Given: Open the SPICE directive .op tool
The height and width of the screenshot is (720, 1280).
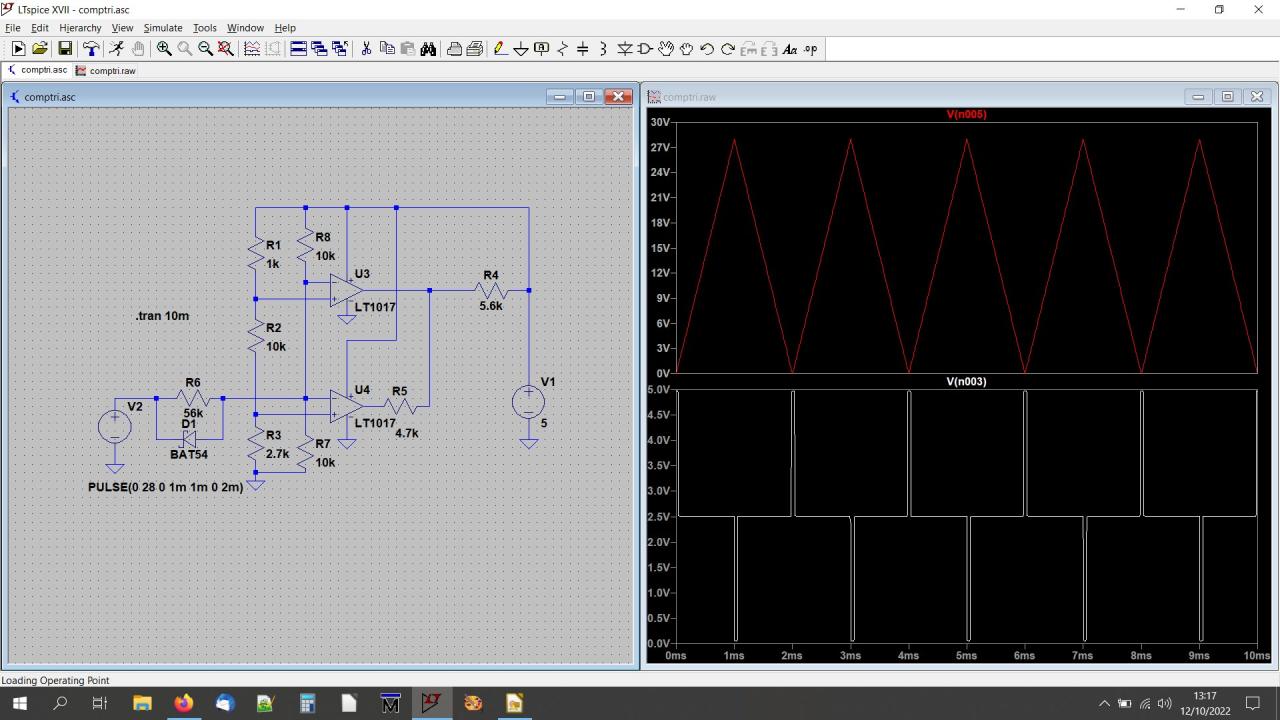Looking at the screenshot, I should coord(810,49).
